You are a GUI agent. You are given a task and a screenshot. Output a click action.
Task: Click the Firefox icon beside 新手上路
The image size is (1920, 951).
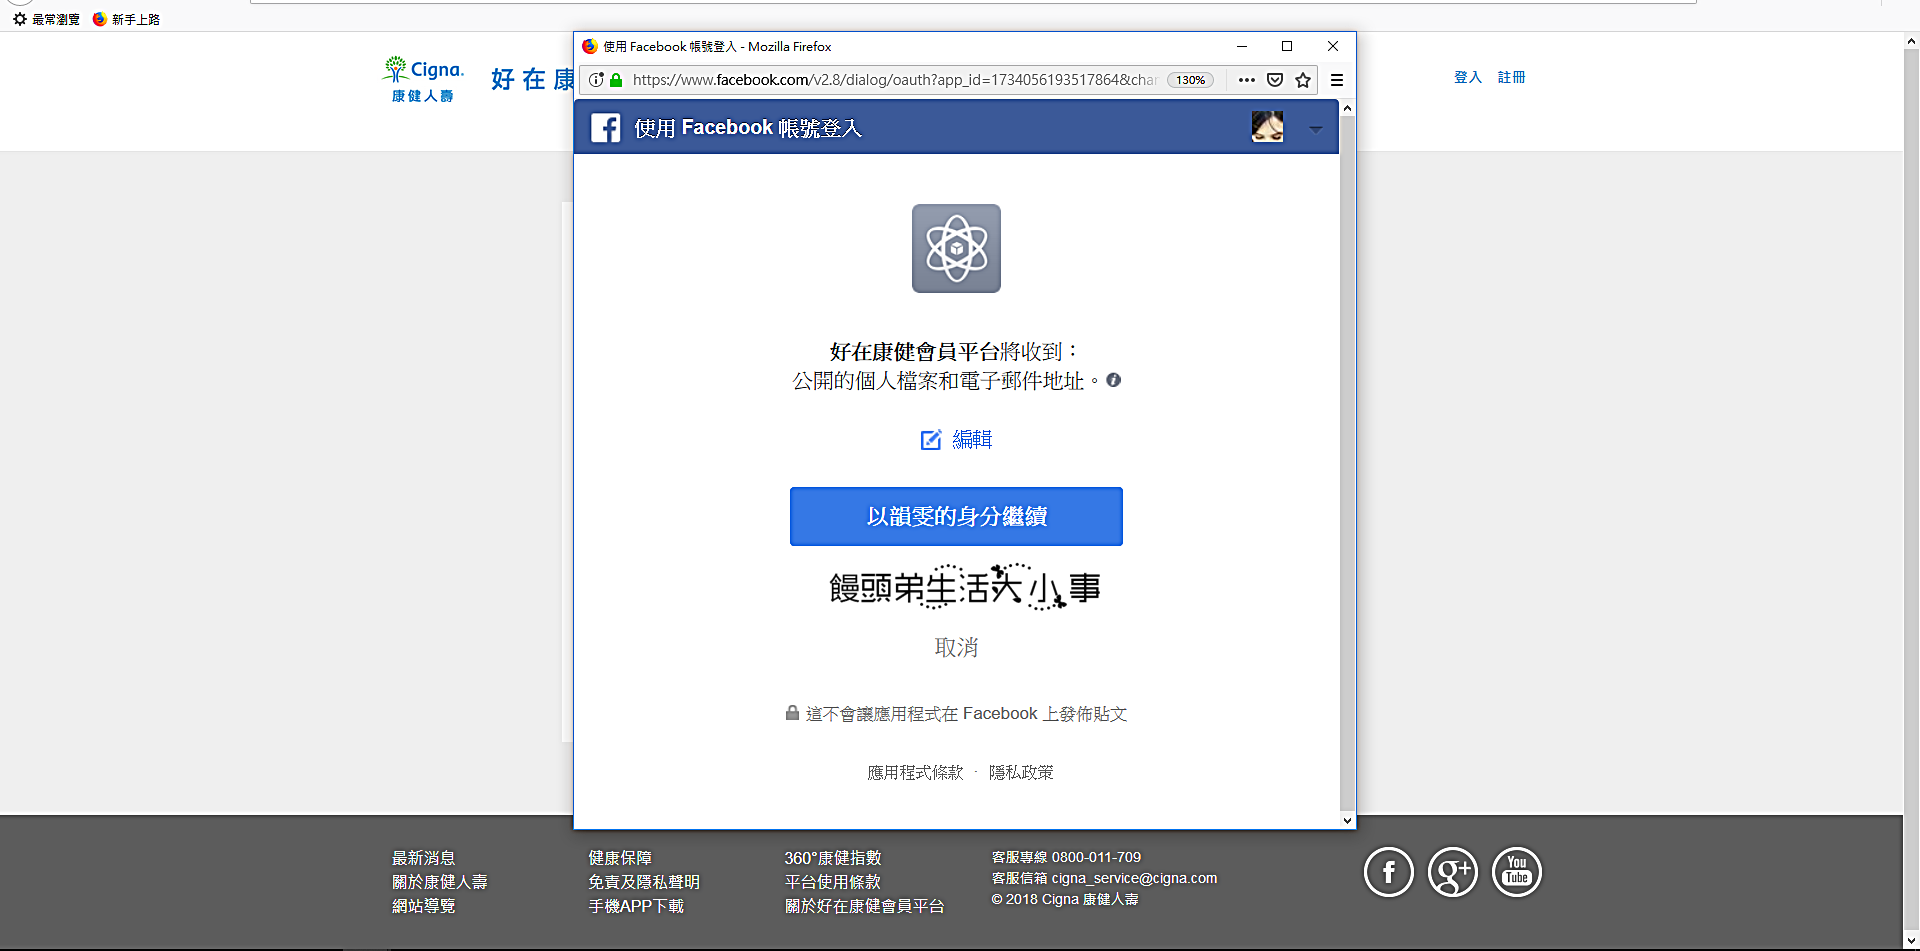click(100, 19)
